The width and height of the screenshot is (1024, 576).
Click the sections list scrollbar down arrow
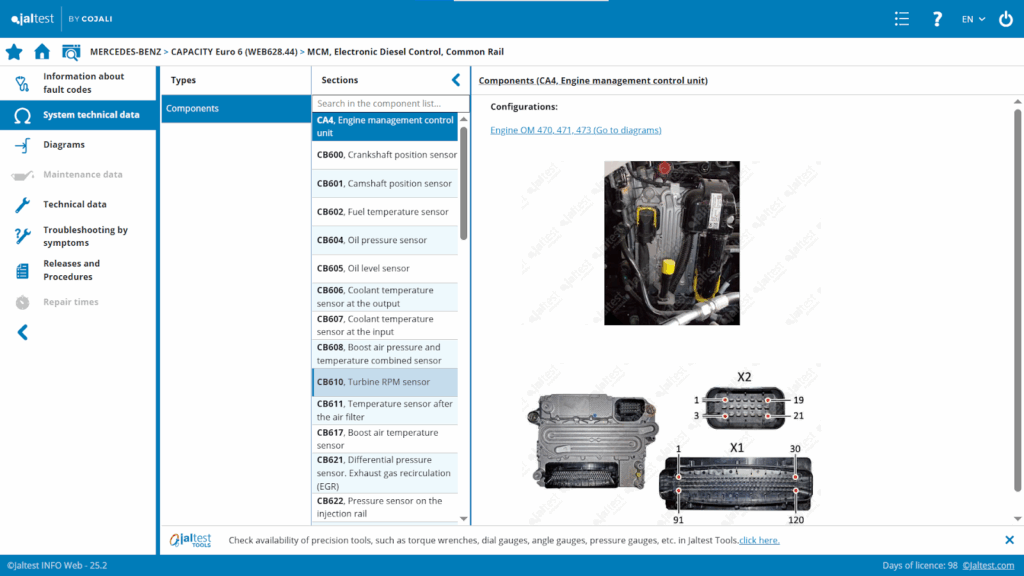click(x=464, y=518)
